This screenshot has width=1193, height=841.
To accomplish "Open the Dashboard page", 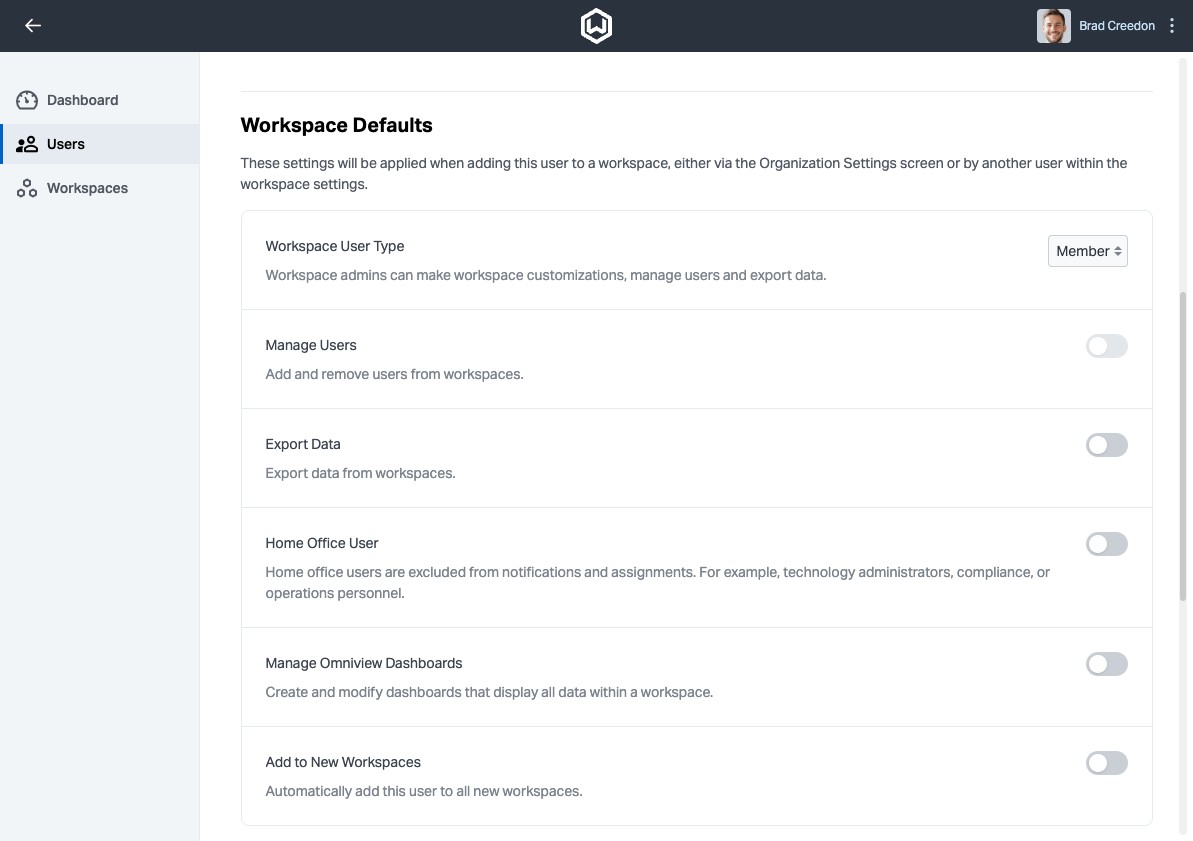I will (x=82, y=100).
